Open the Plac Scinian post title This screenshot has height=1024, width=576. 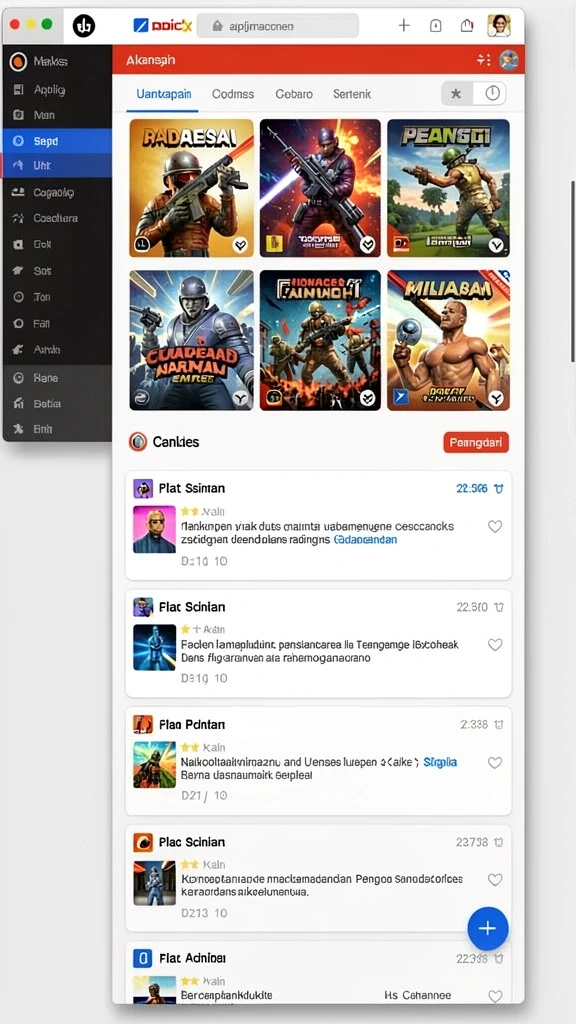pos(192,842)
